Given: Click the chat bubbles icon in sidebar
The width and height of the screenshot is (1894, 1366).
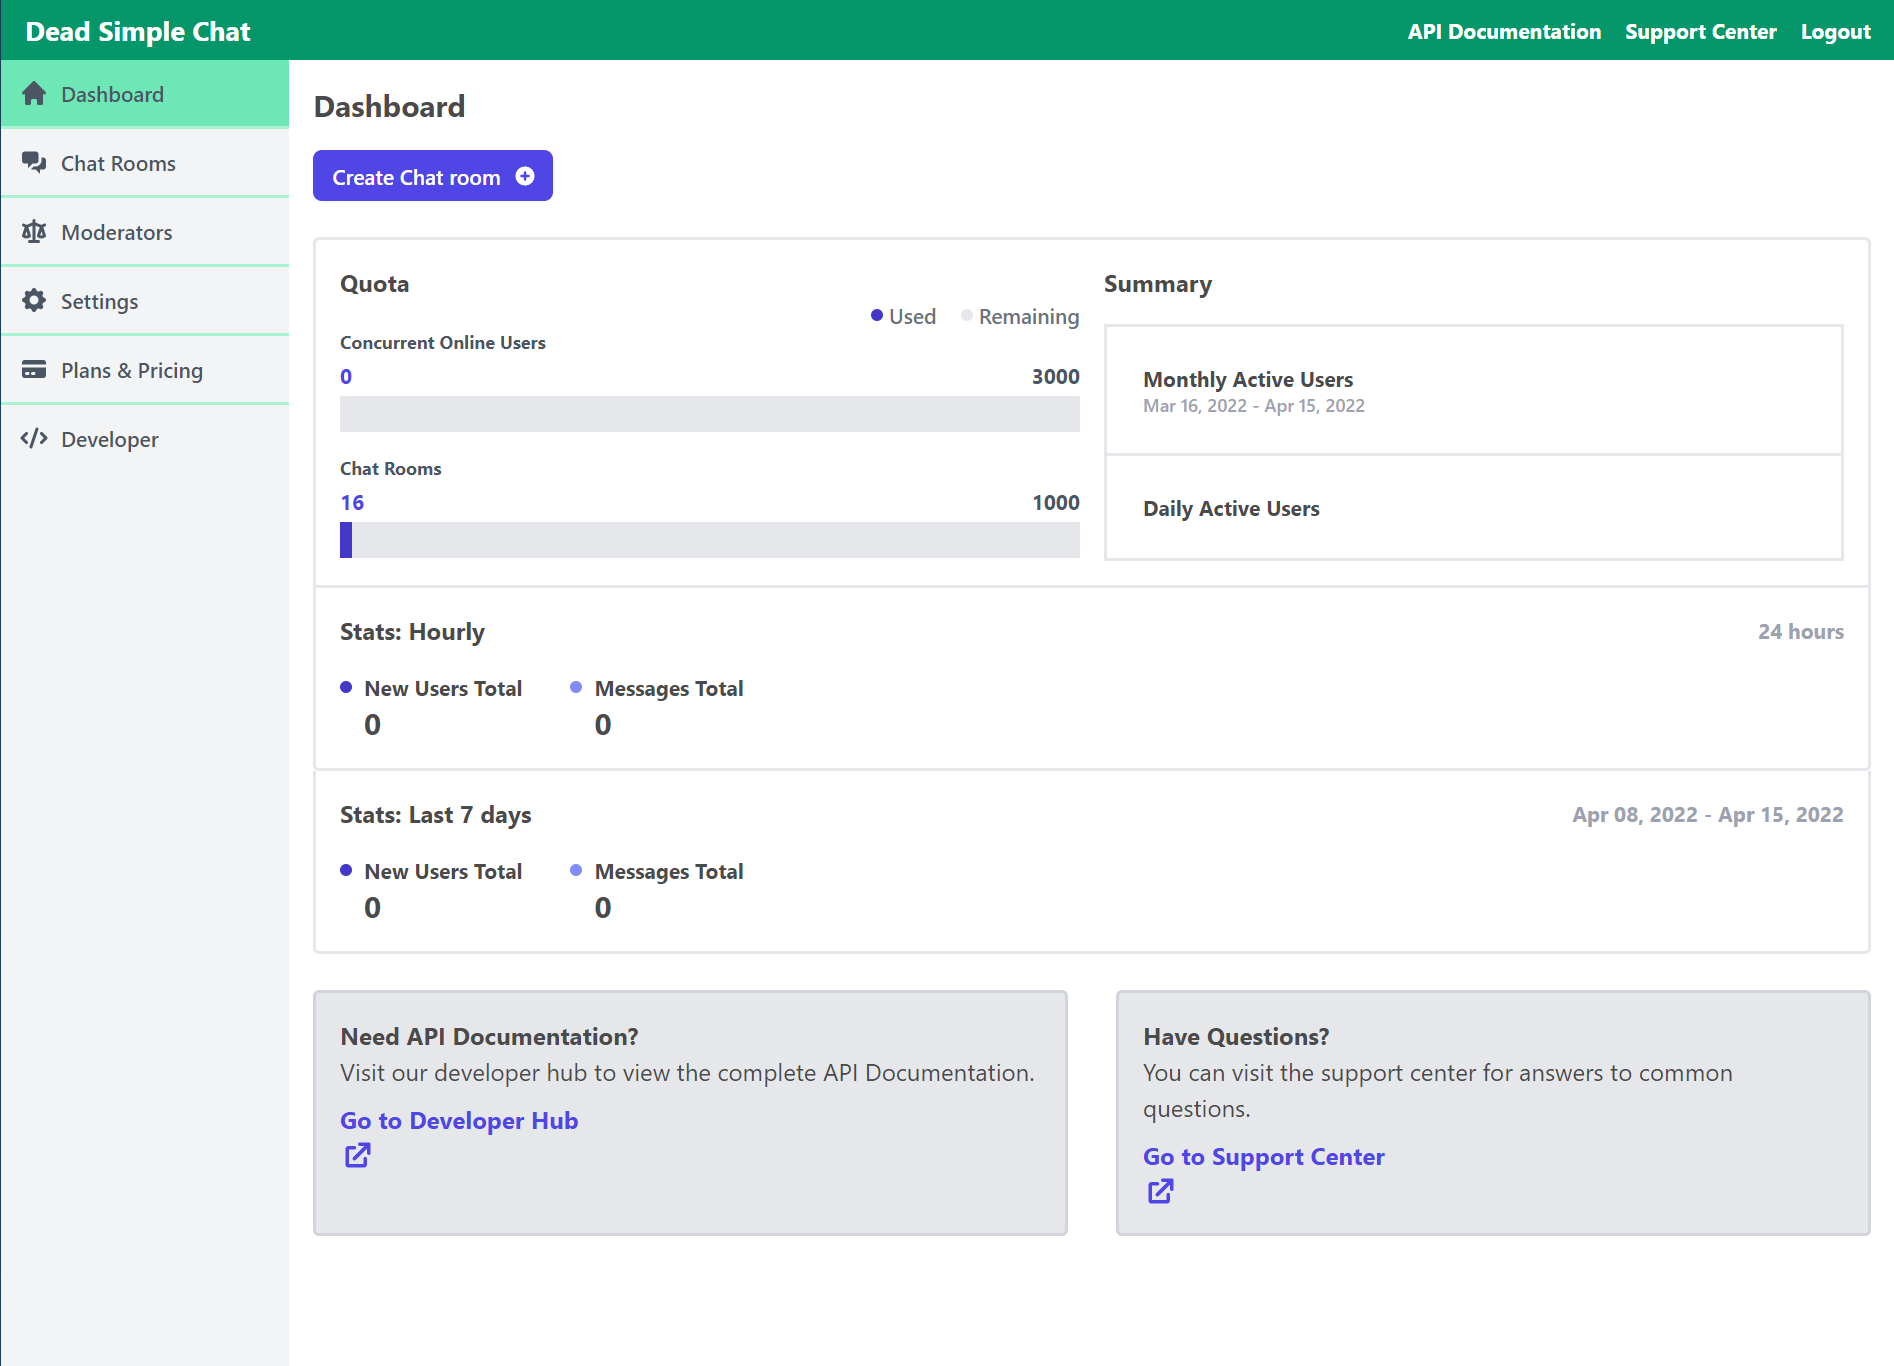Looking at the screenshot, I should click(34, 162).
